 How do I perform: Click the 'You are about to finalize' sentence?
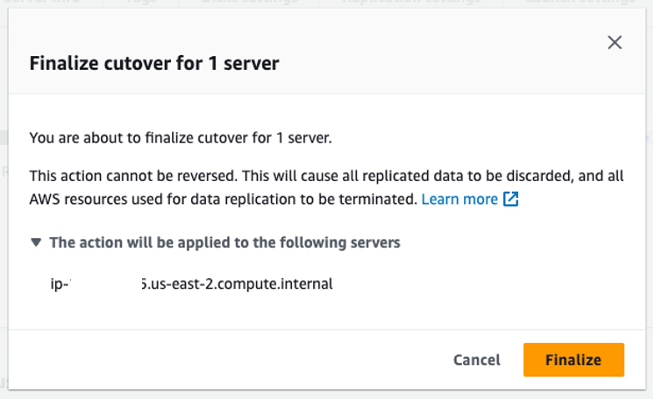click(x=181, y=138)
